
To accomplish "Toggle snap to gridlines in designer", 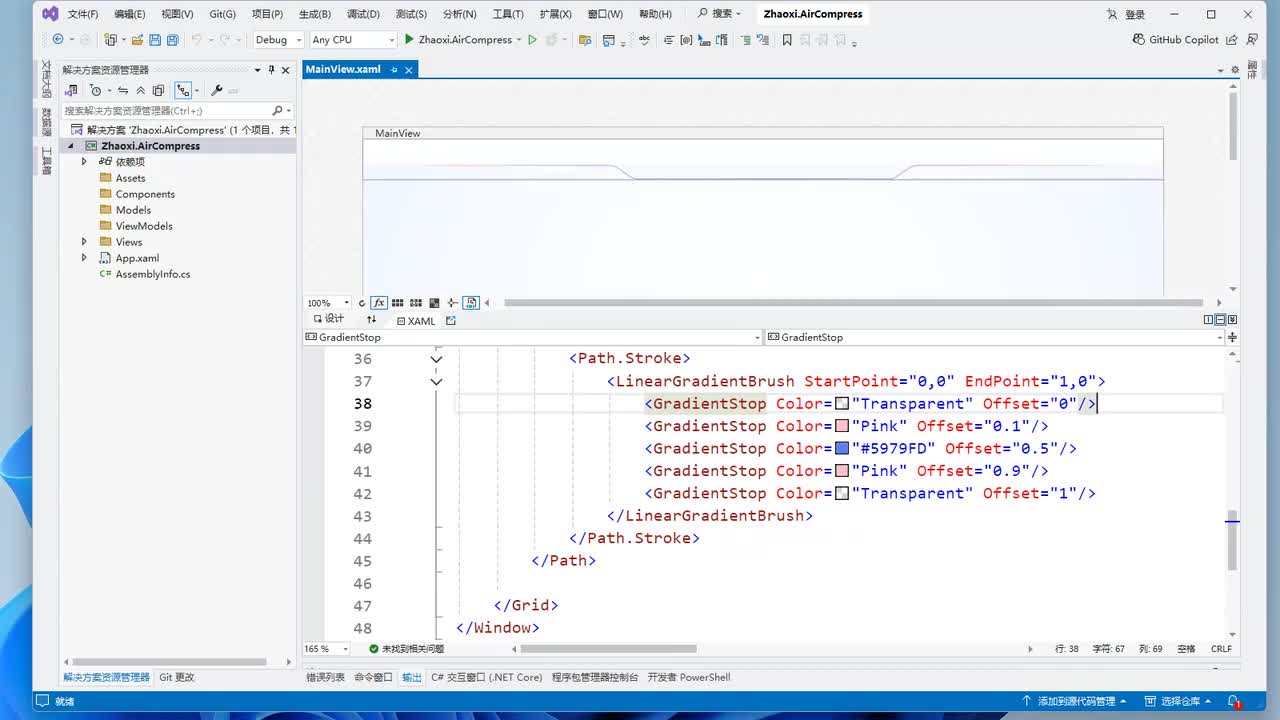I will (416, 303).
